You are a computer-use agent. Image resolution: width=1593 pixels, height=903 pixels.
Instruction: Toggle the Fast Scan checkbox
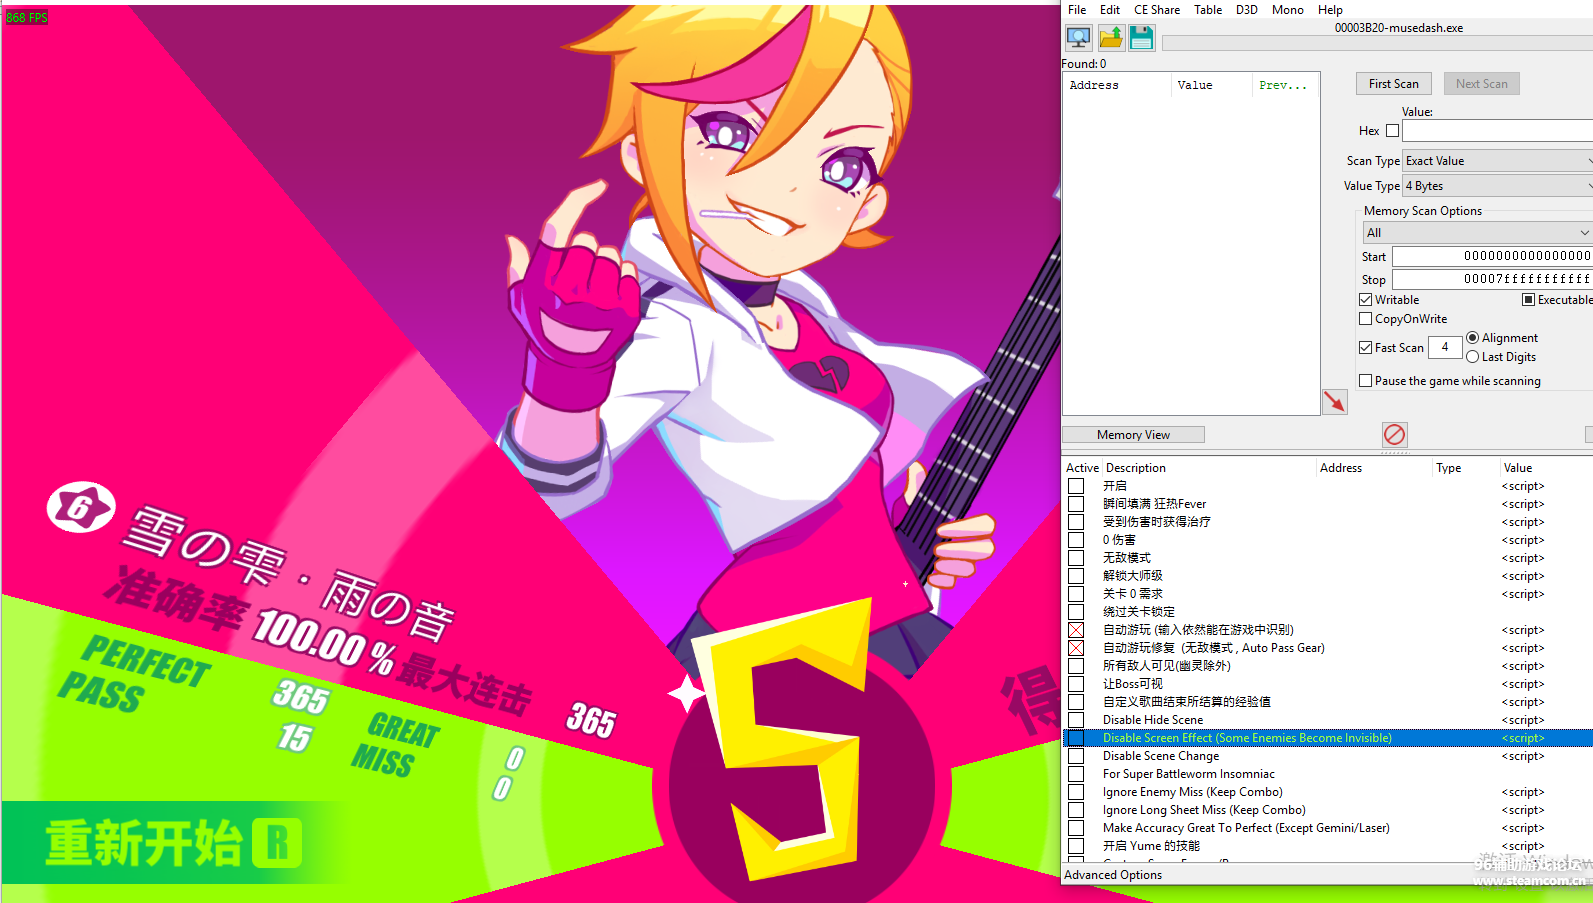1366,348
